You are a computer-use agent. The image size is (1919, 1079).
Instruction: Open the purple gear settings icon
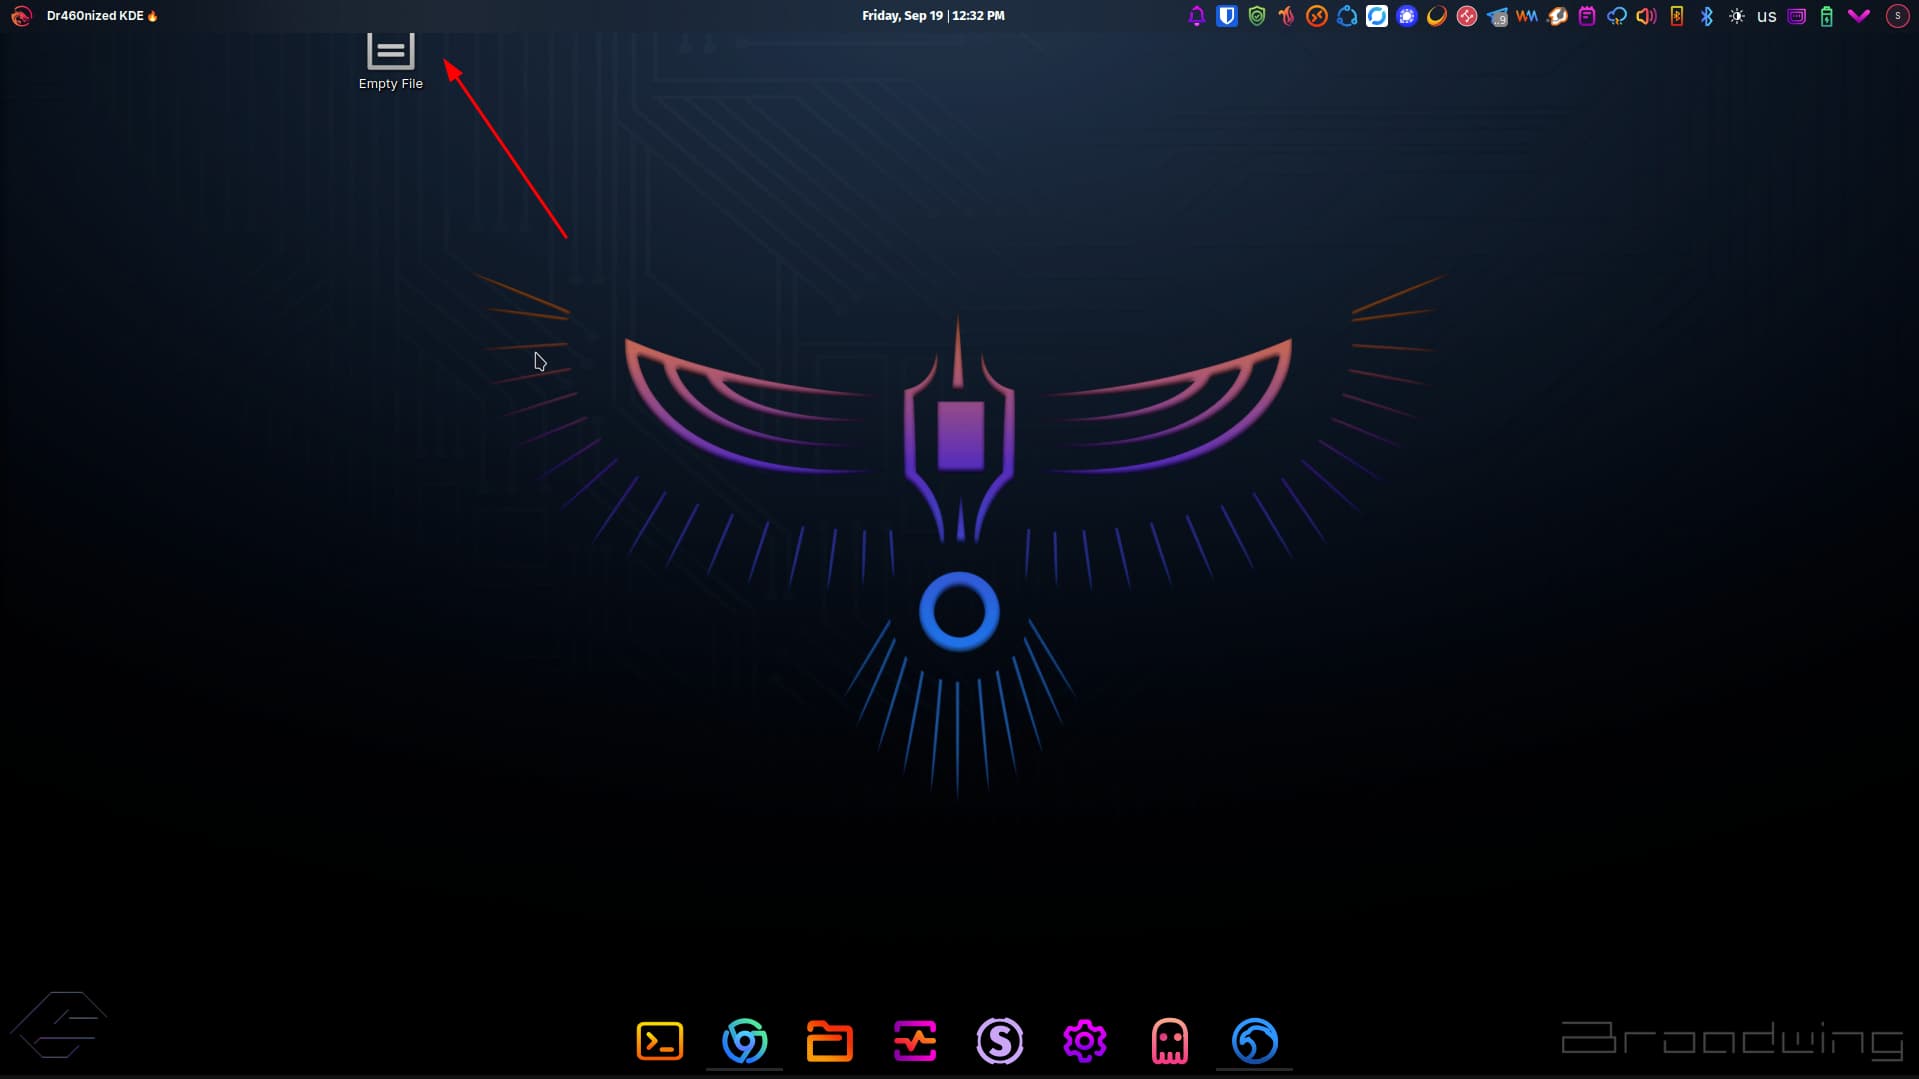1084,1041
